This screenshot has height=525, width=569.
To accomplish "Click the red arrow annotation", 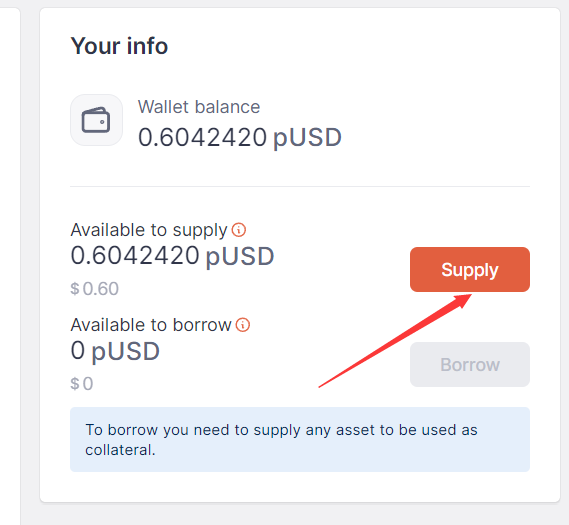I will point(395,341).
